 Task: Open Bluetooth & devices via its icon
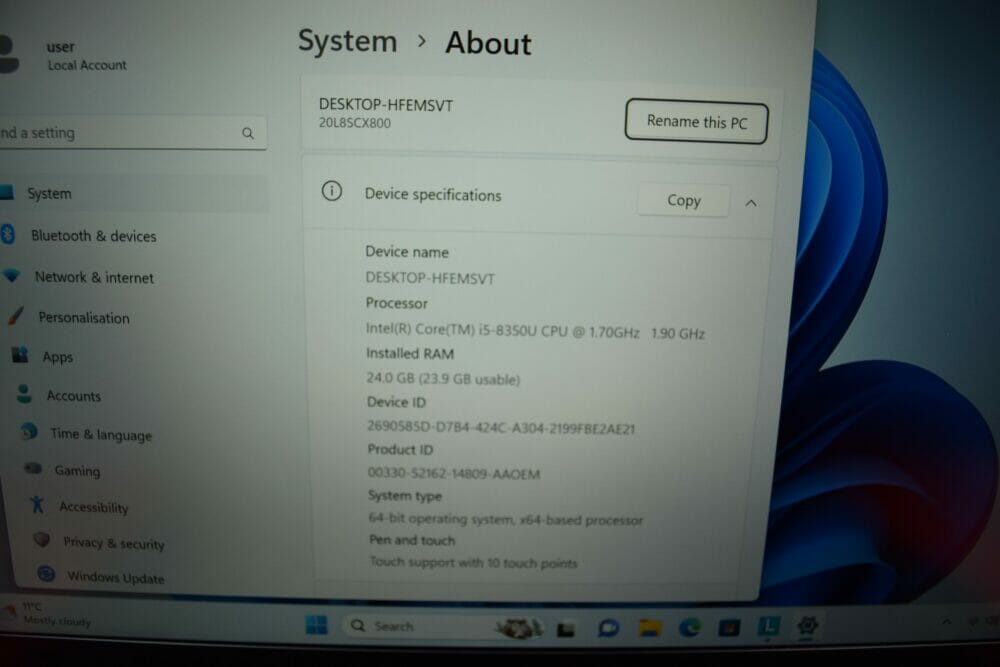pyautogui.click(x=8, y=234)
